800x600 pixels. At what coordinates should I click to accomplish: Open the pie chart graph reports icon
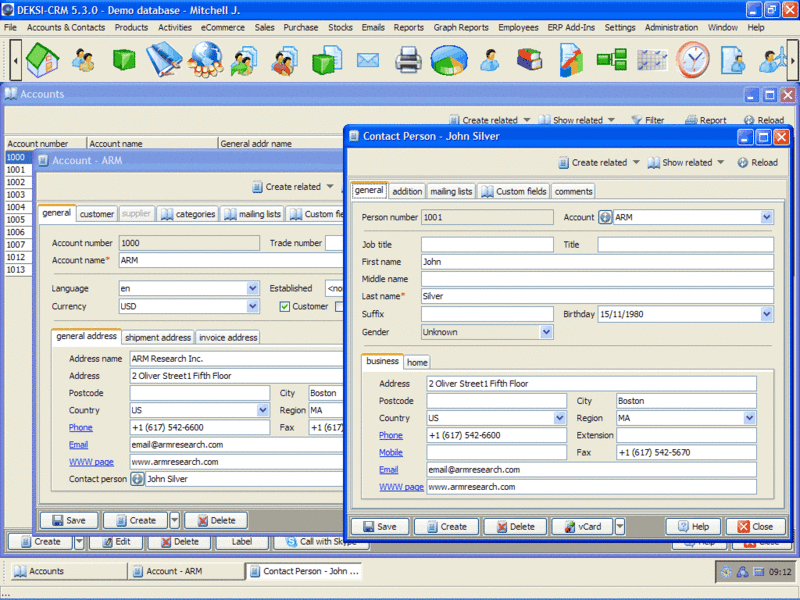[449, 60]
